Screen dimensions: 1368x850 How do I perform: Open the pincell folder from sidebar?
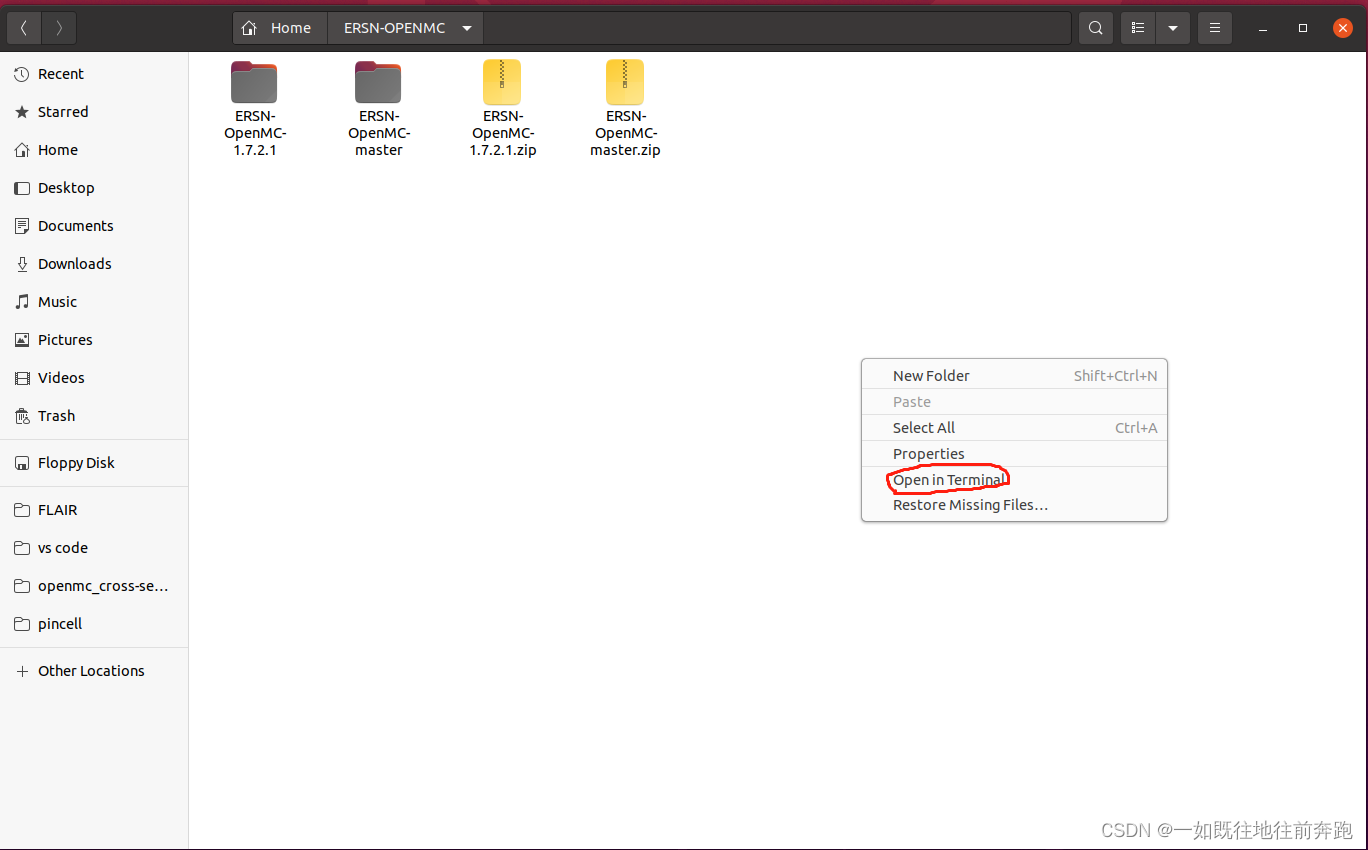pos(59,623)
